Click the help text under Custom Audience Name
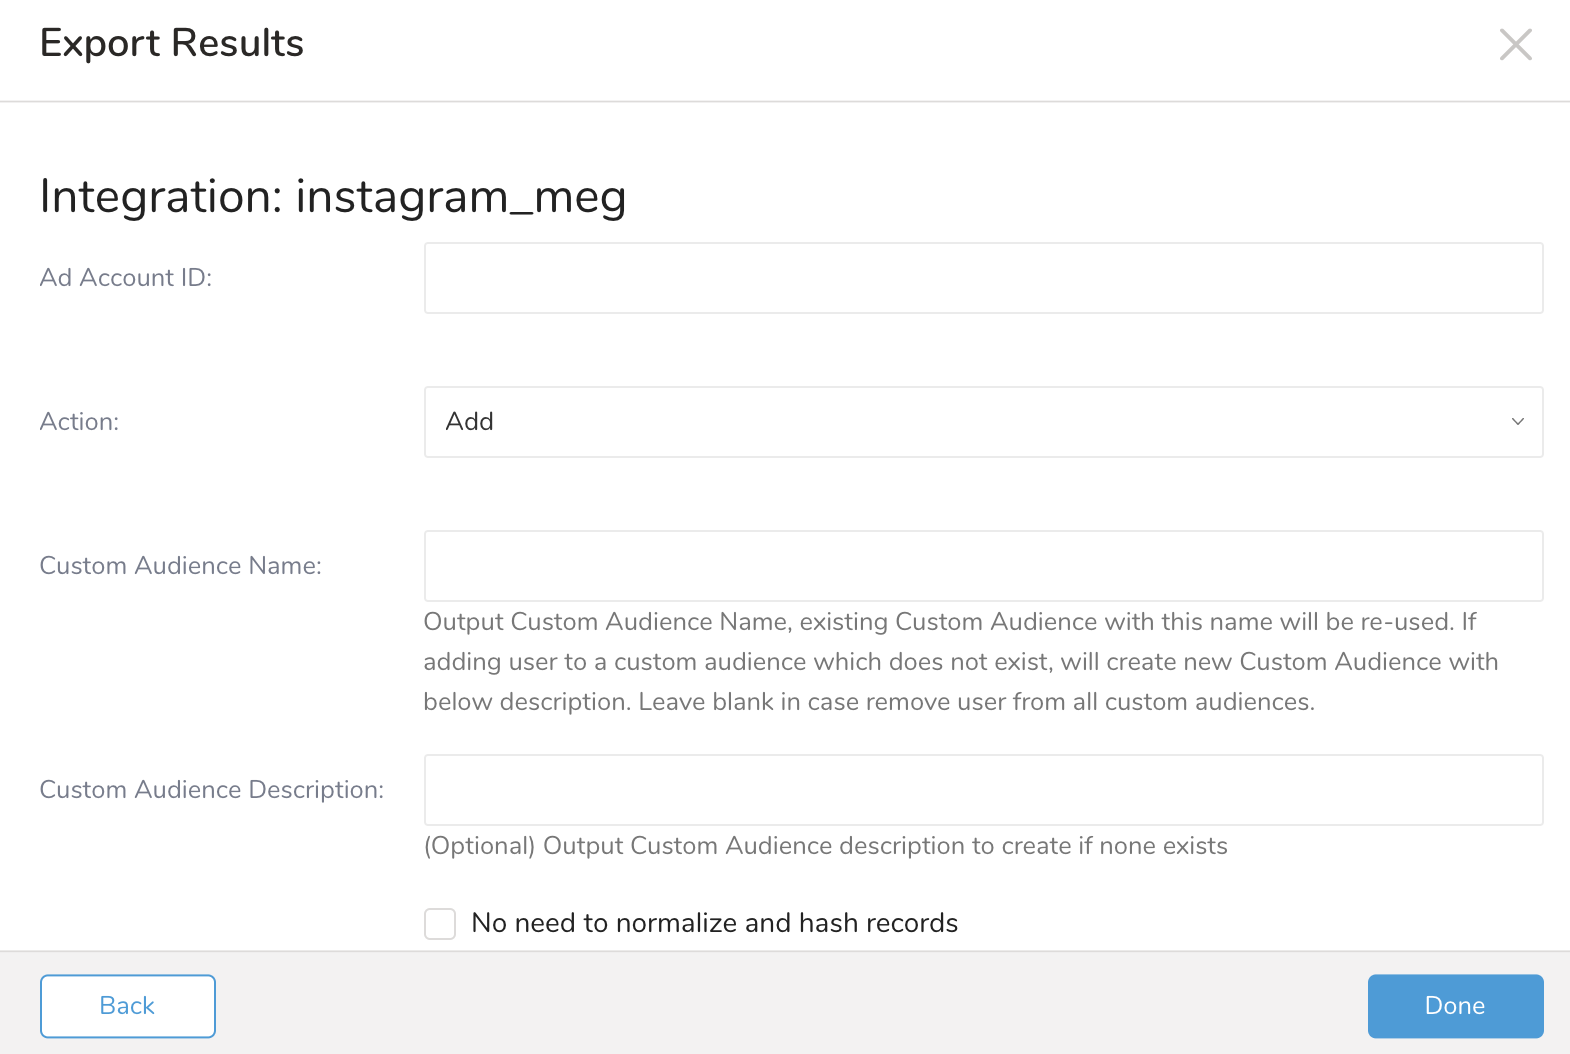The height and width of the screenshot is (1054, 1570). 960,662
